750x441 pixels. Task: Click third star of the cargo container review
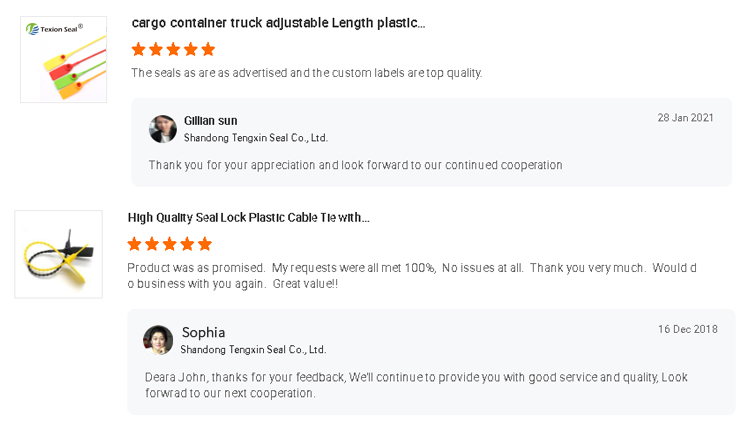click(173, 49)
